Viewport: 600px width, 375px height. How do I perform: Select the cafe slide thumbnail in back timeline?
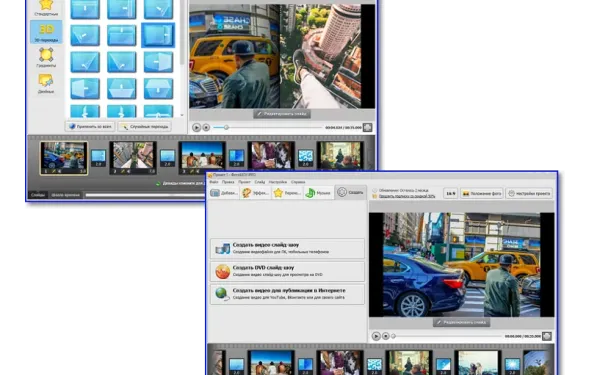click(x=340, y=156)
